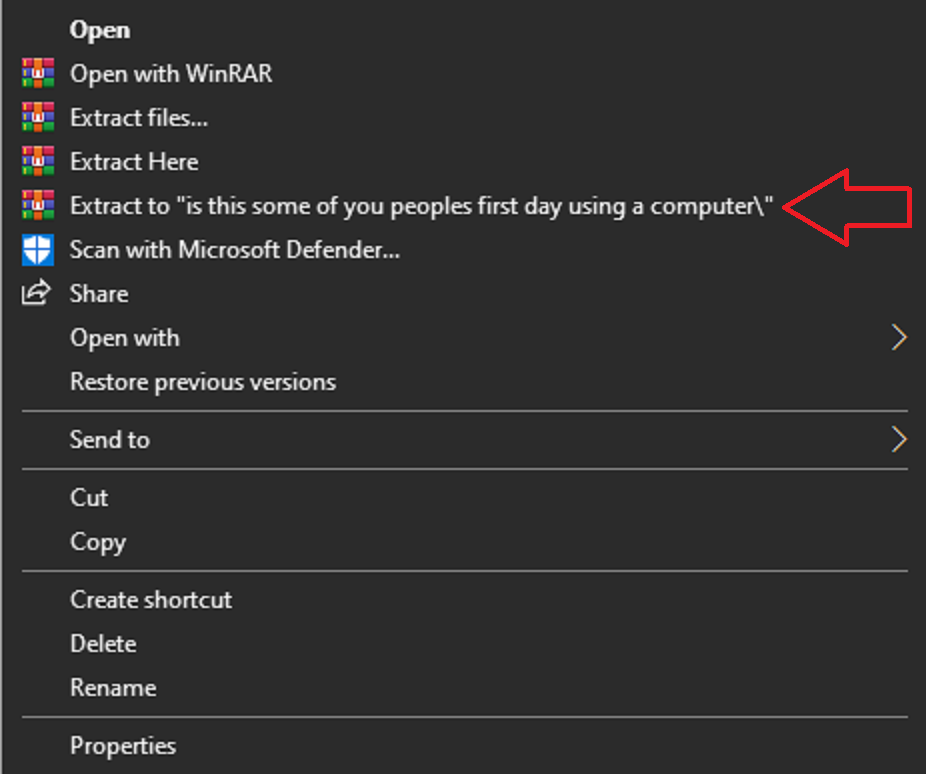
Task: Expand the Send to submenu arrow
Action: pos(898,439)
